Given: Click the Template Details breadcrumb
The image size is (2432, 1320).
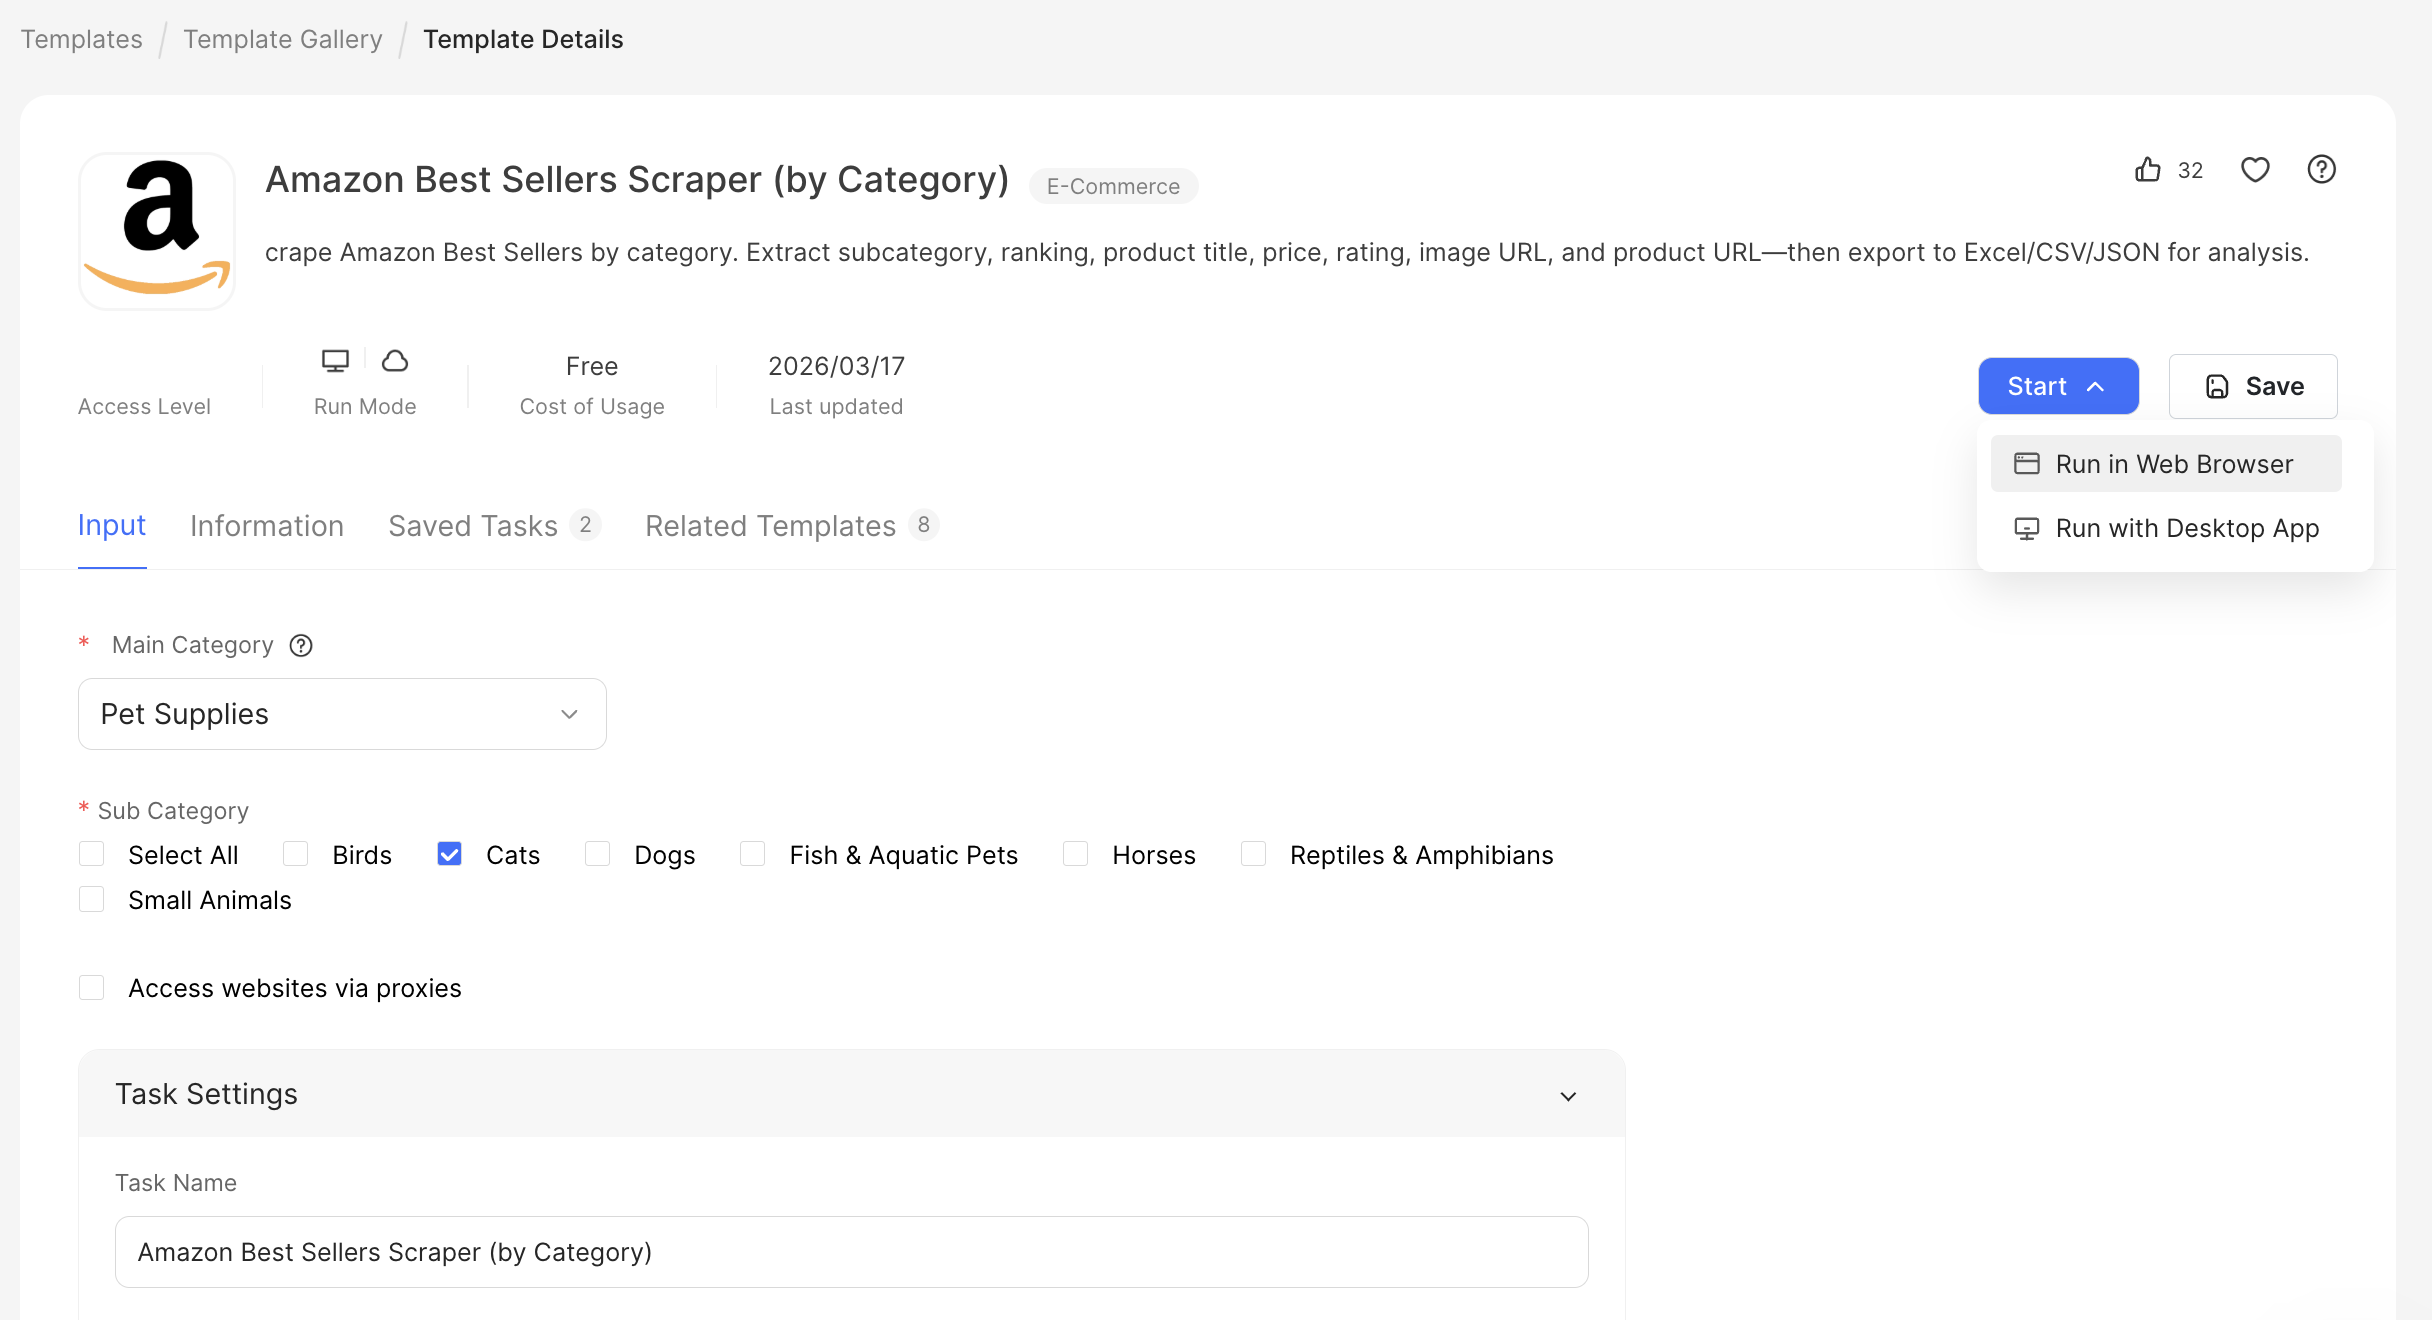Looking at the screenshot, I should click(x=523, y=39).
